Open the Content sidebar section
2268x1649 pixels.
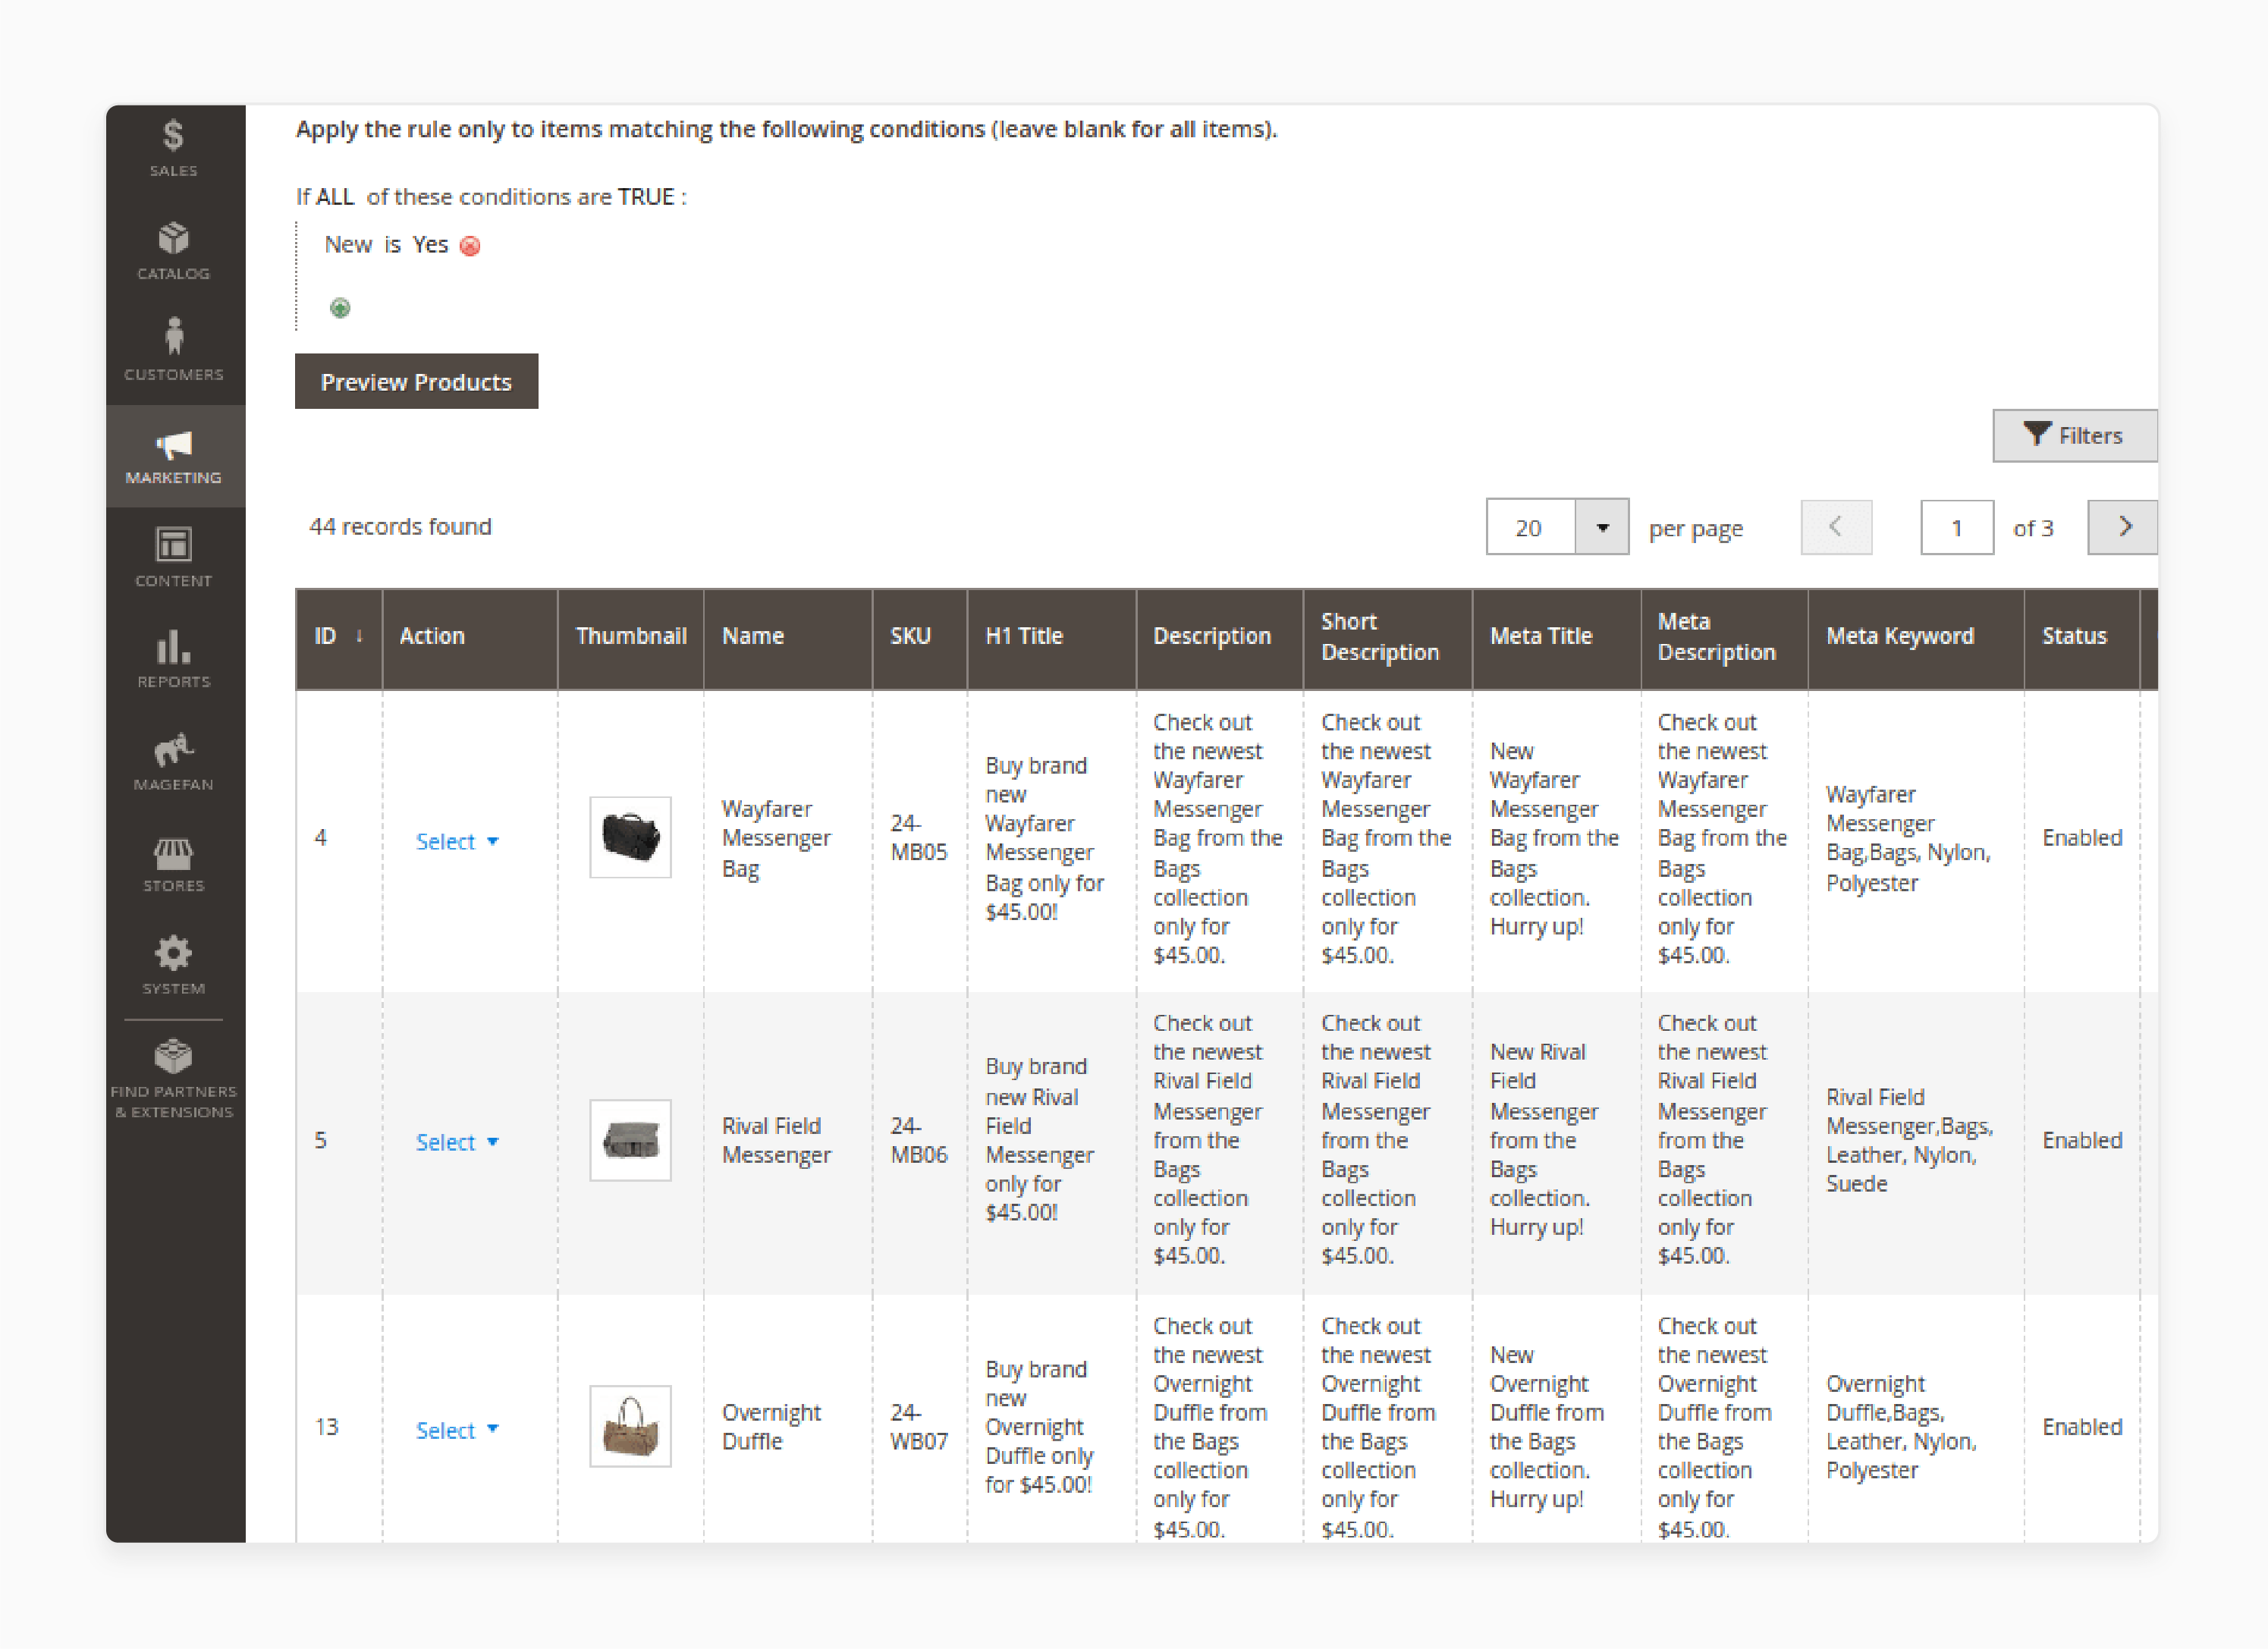[174, 557]
